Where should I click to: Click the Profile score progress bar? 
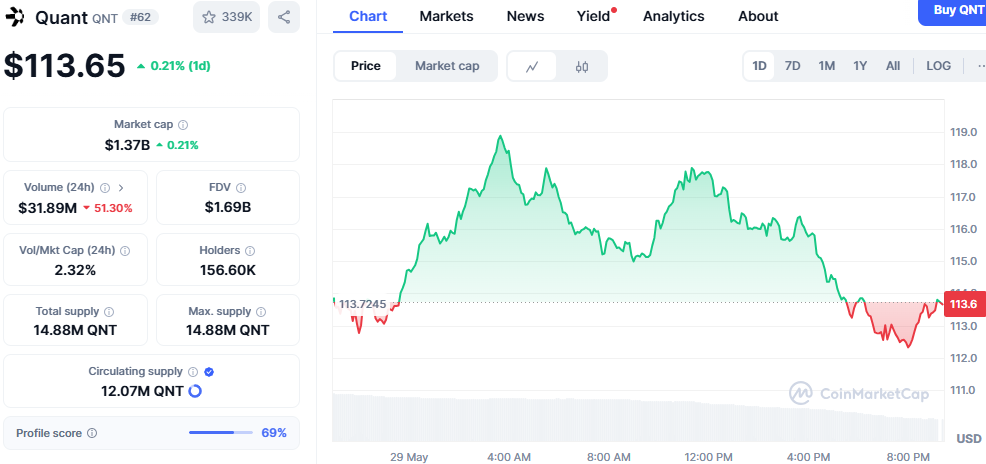[x=221, y=433]
